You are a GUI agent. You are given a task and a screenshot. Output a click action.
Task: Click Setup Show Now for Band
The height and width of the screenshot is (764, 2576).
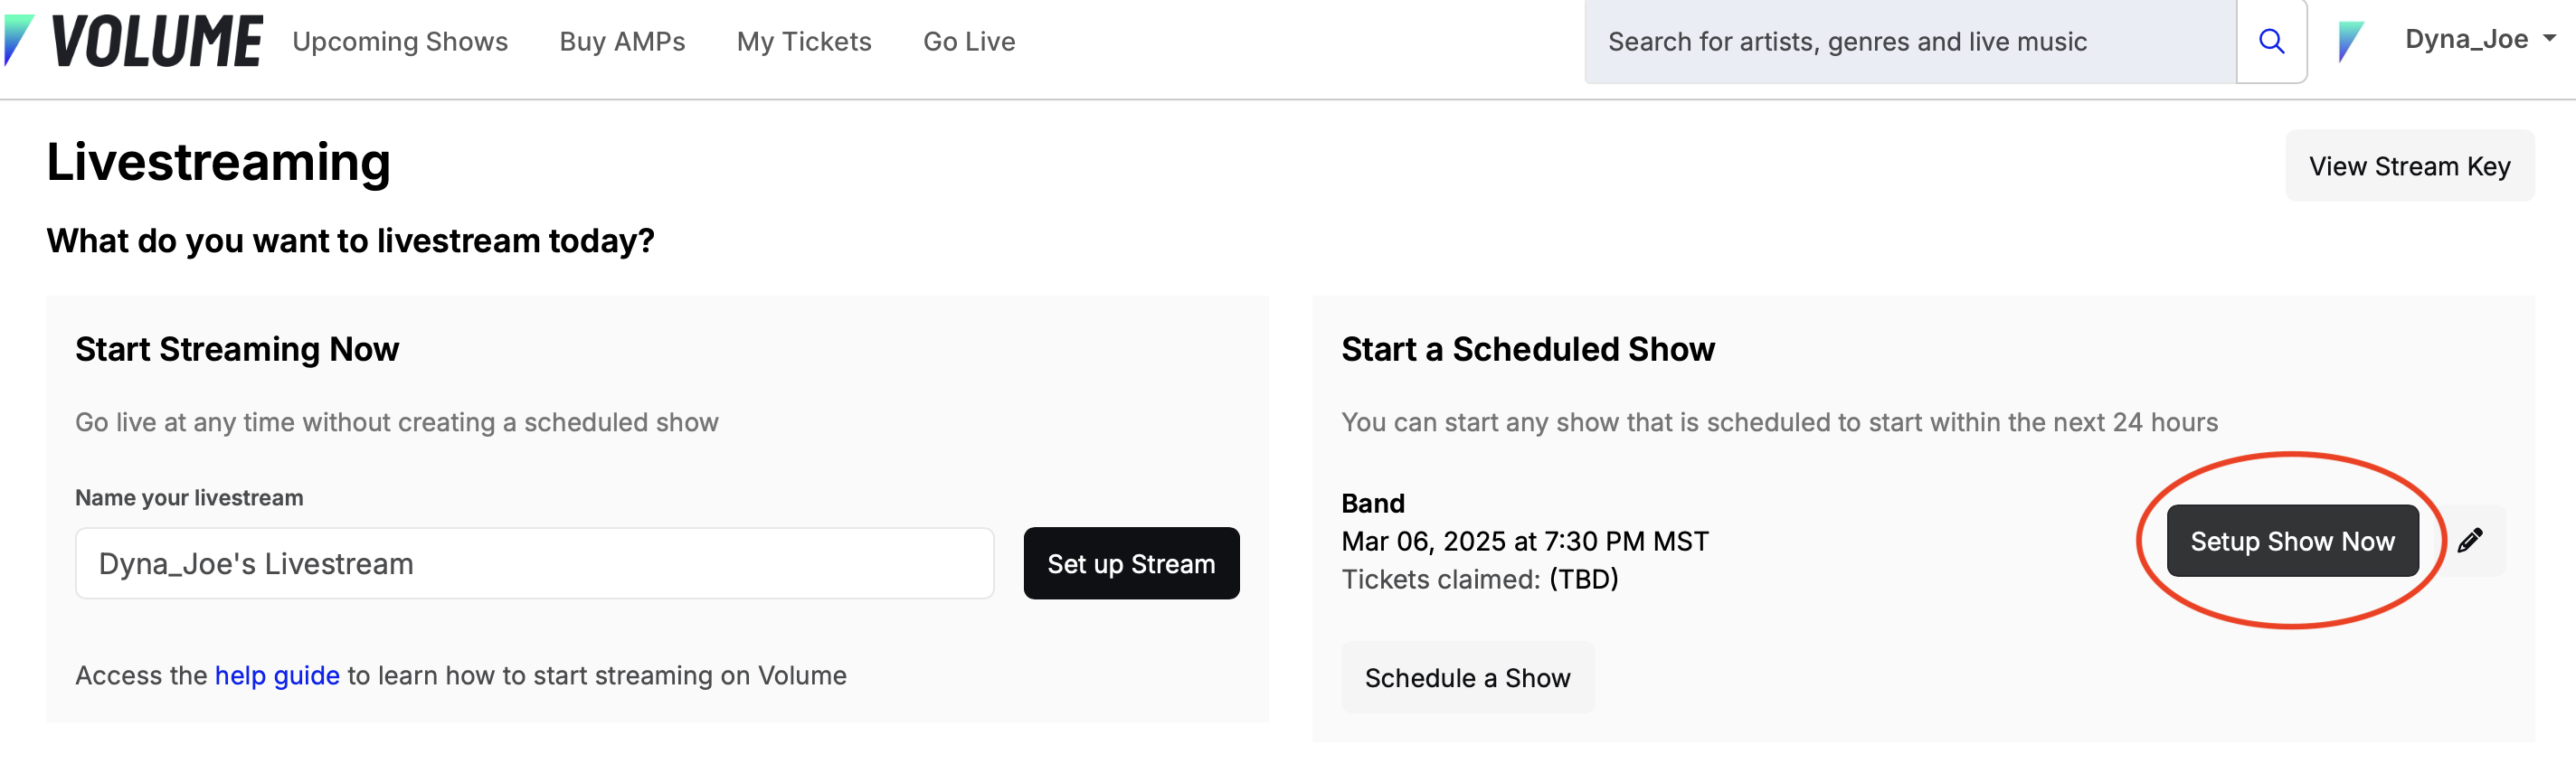2292,540
